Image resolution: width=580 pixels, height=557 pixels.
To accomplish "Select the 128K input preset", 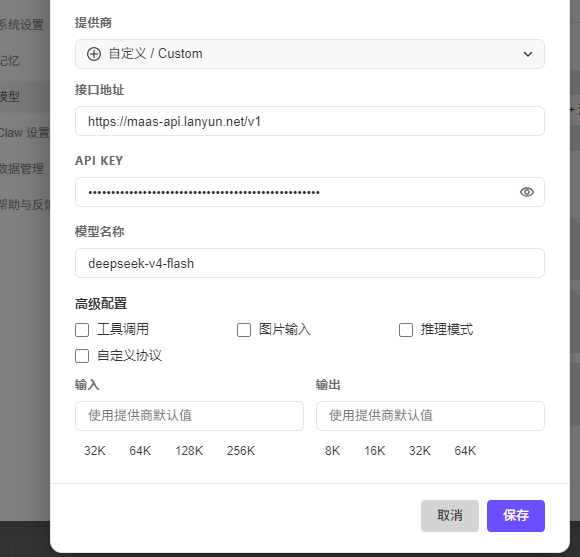I will 189,451.
